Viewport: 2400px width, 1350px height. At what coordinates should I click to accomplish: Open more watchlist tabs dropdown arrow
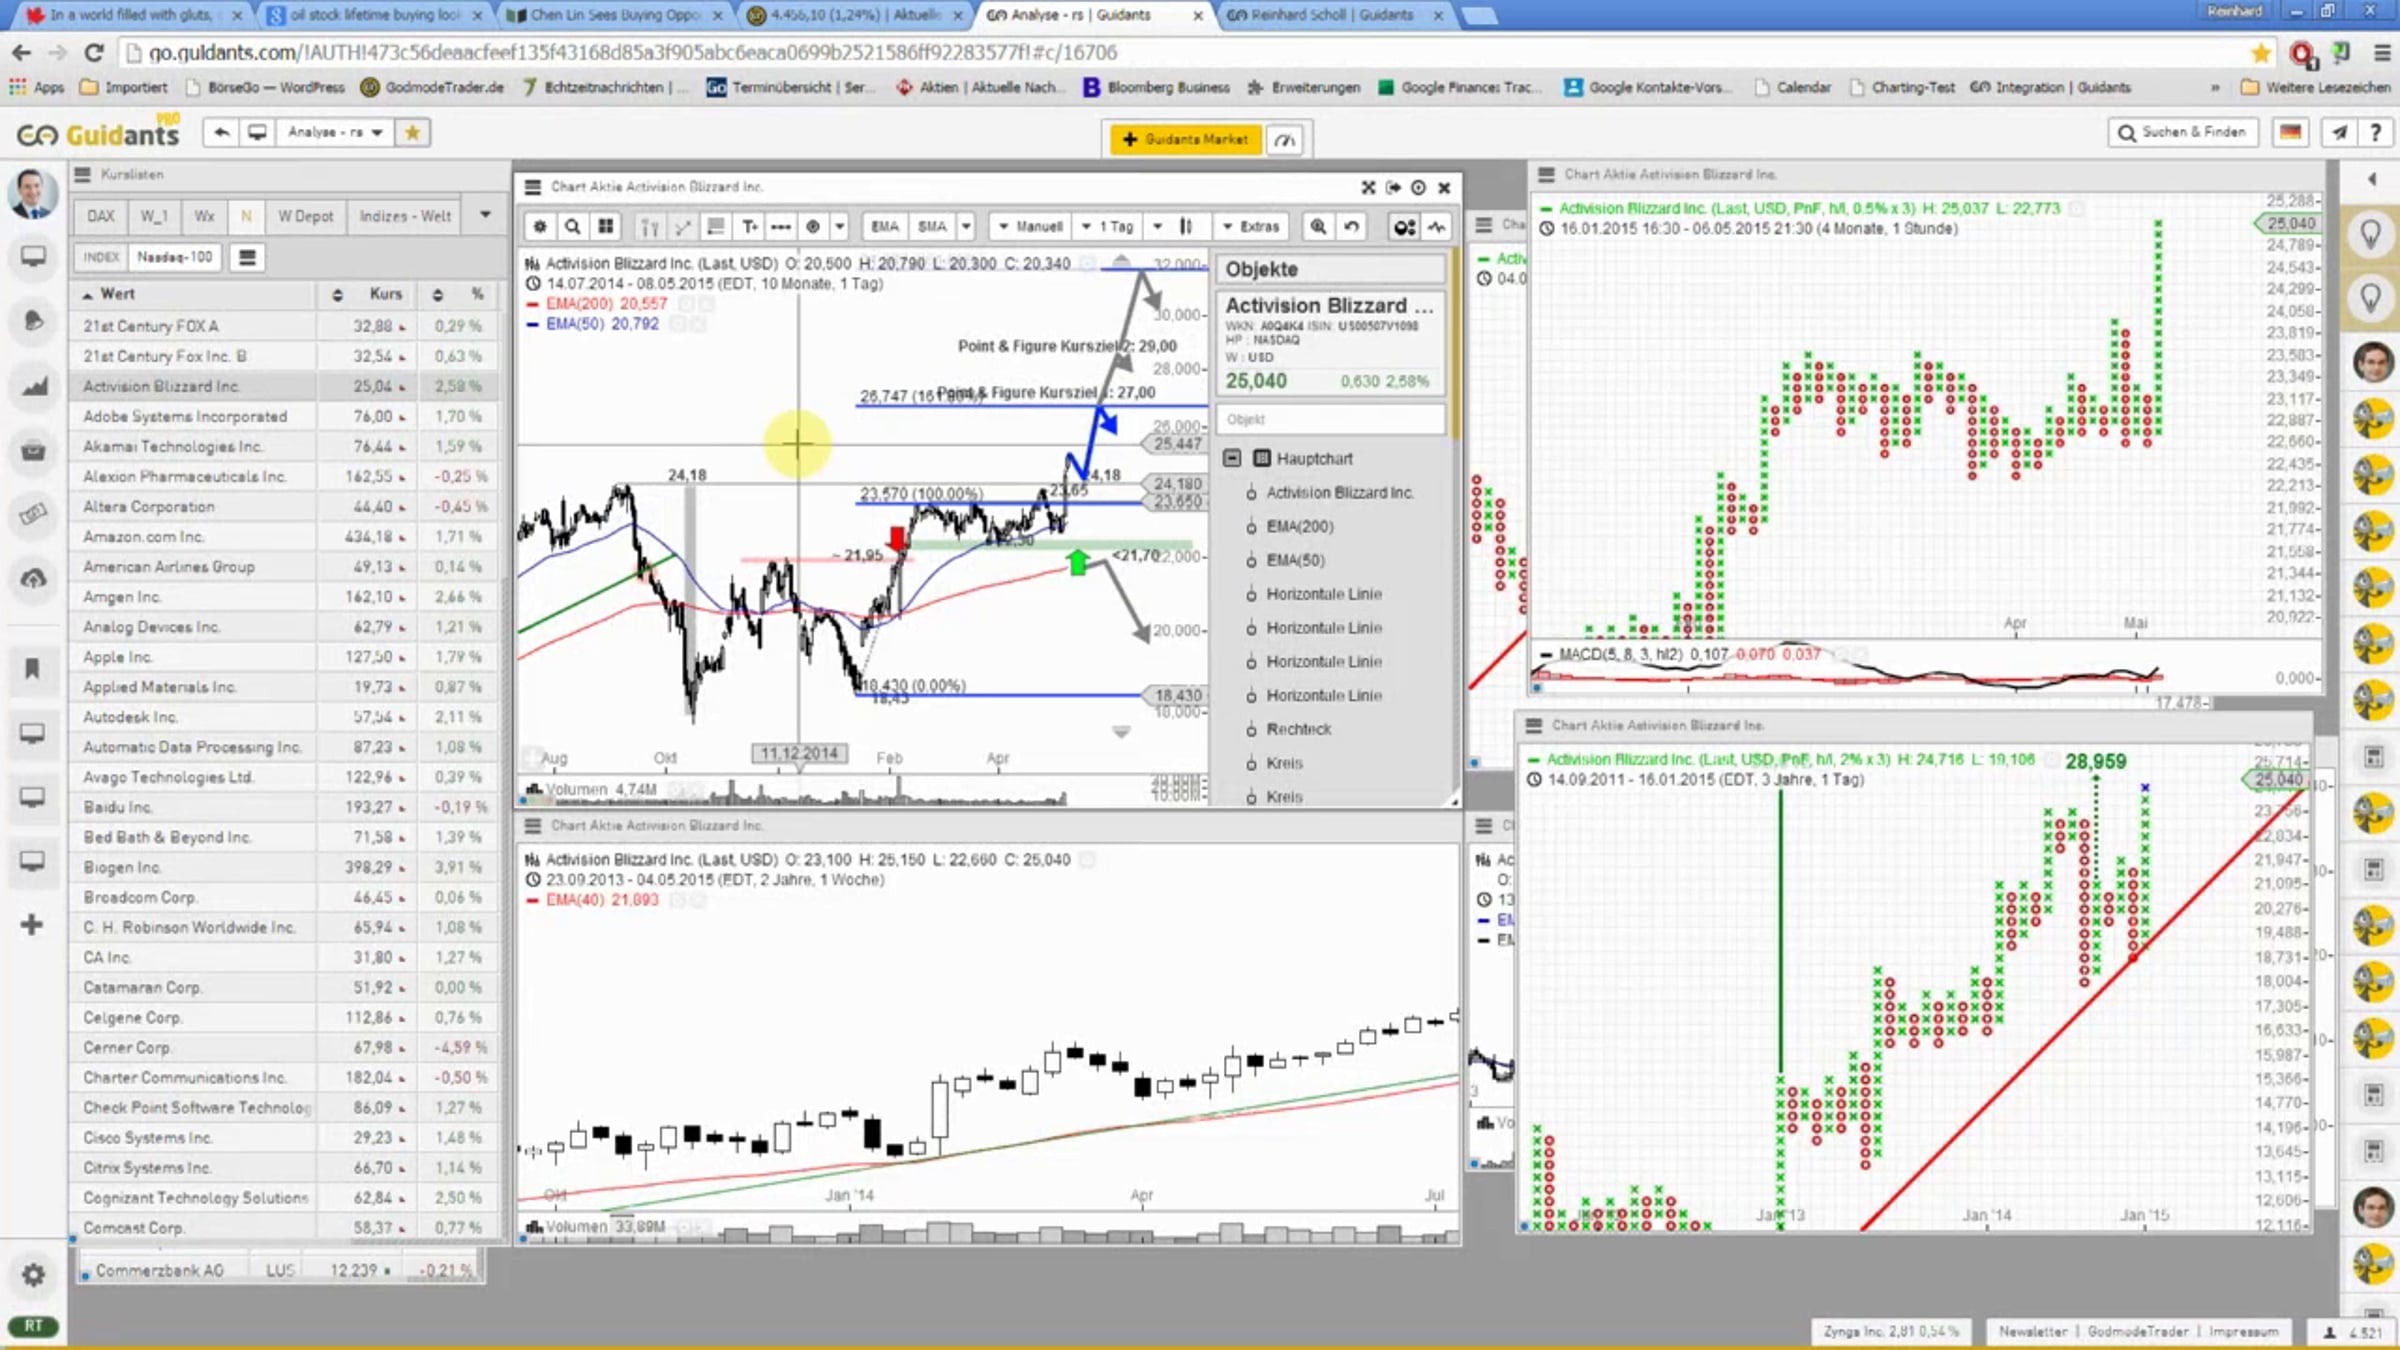[485, 216]
